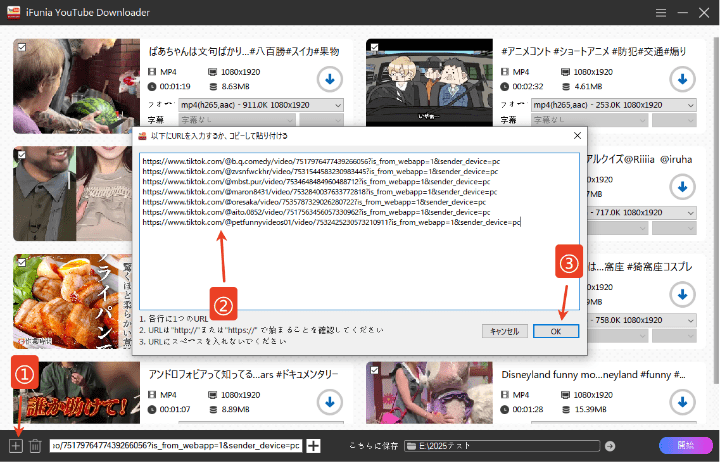Open format dropdown mp4 911.0K 1080x1920
The height and width of the screenshot is (462, 720).
click(x=261, y=105)
